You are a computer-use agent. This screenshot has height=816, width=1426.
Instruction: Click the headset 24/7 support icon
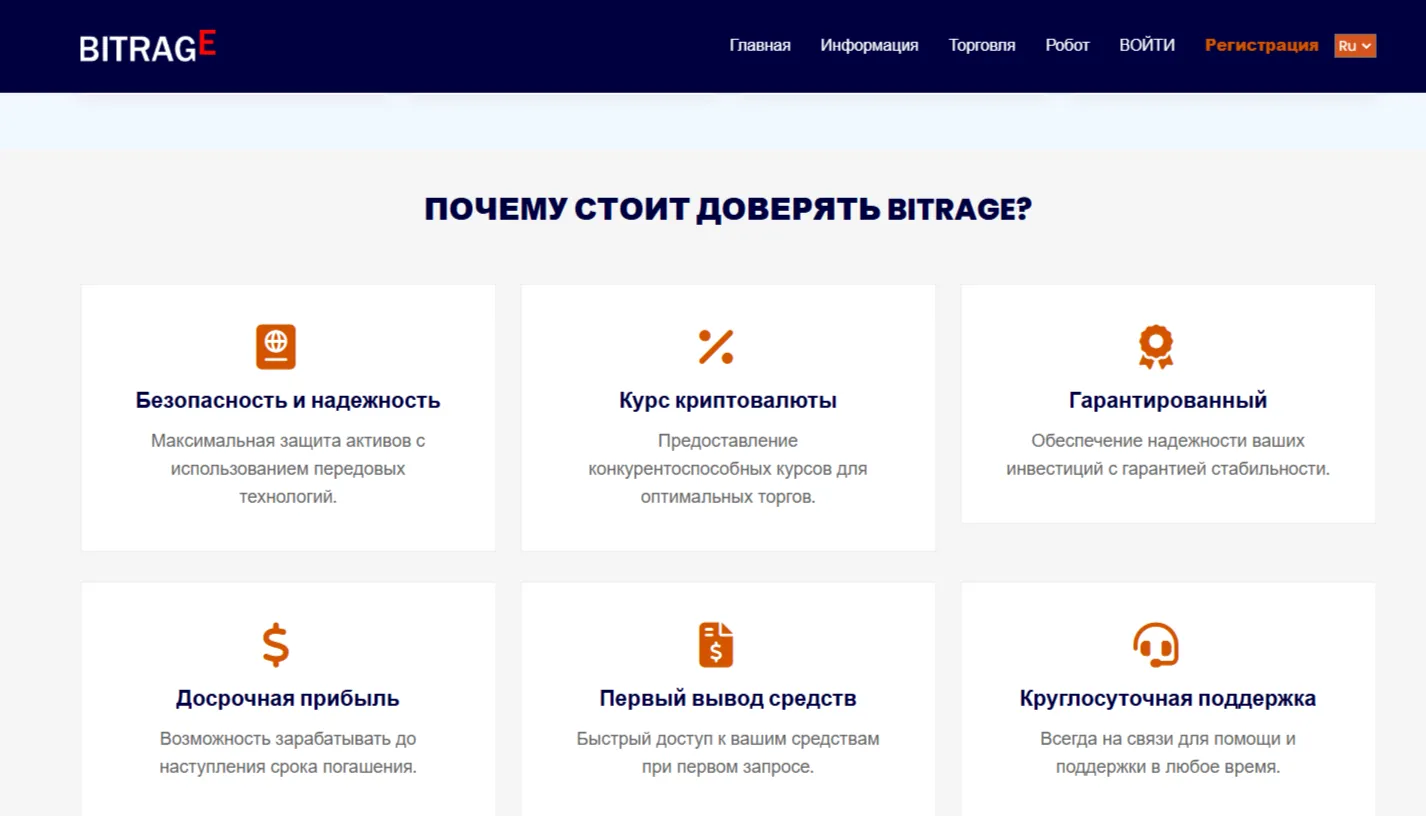click(1156, 645)
